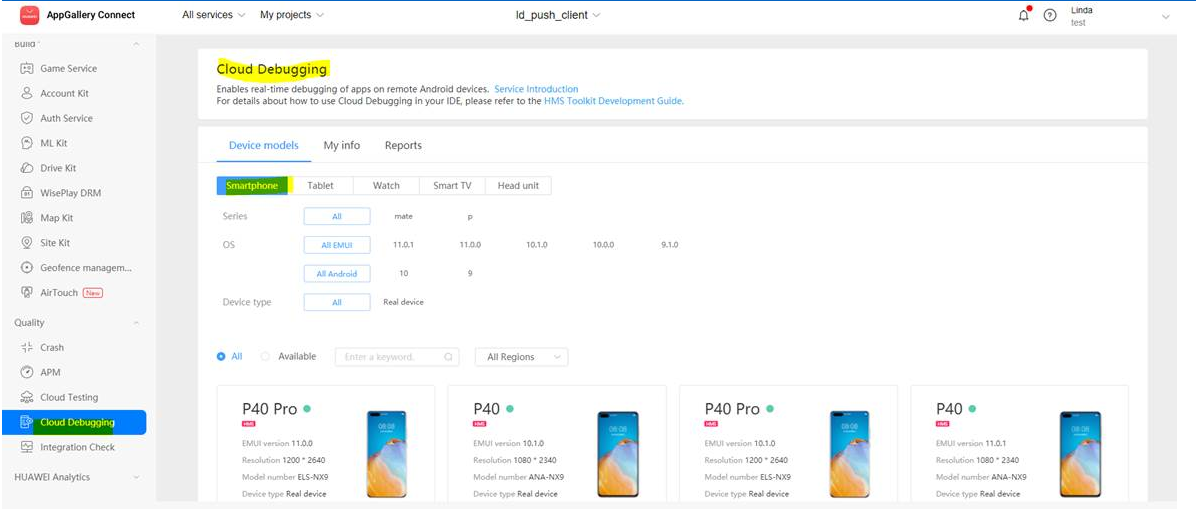Select the Available radio button

pos(265,356)
